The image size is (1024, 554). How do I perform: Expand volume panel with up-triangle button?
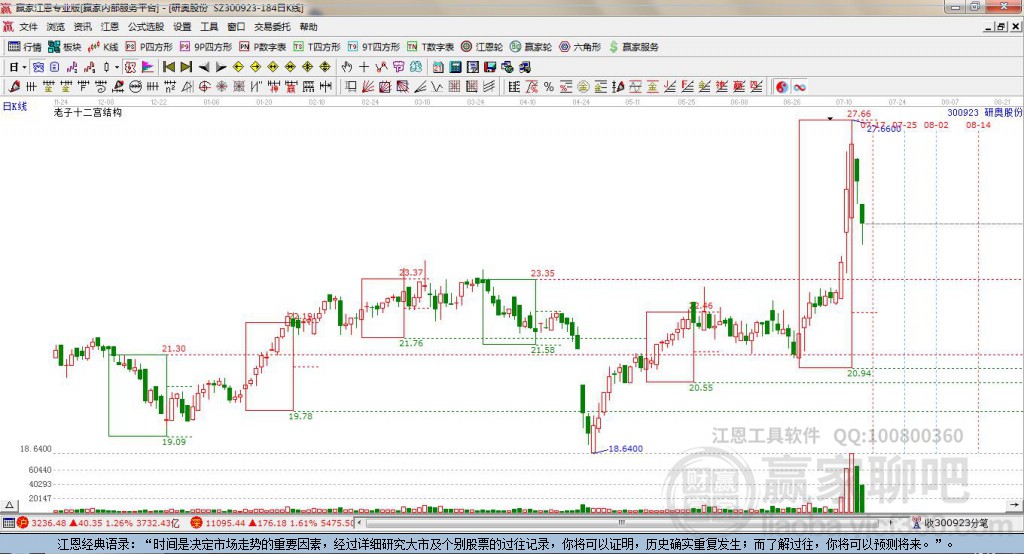tap(9, 505)
